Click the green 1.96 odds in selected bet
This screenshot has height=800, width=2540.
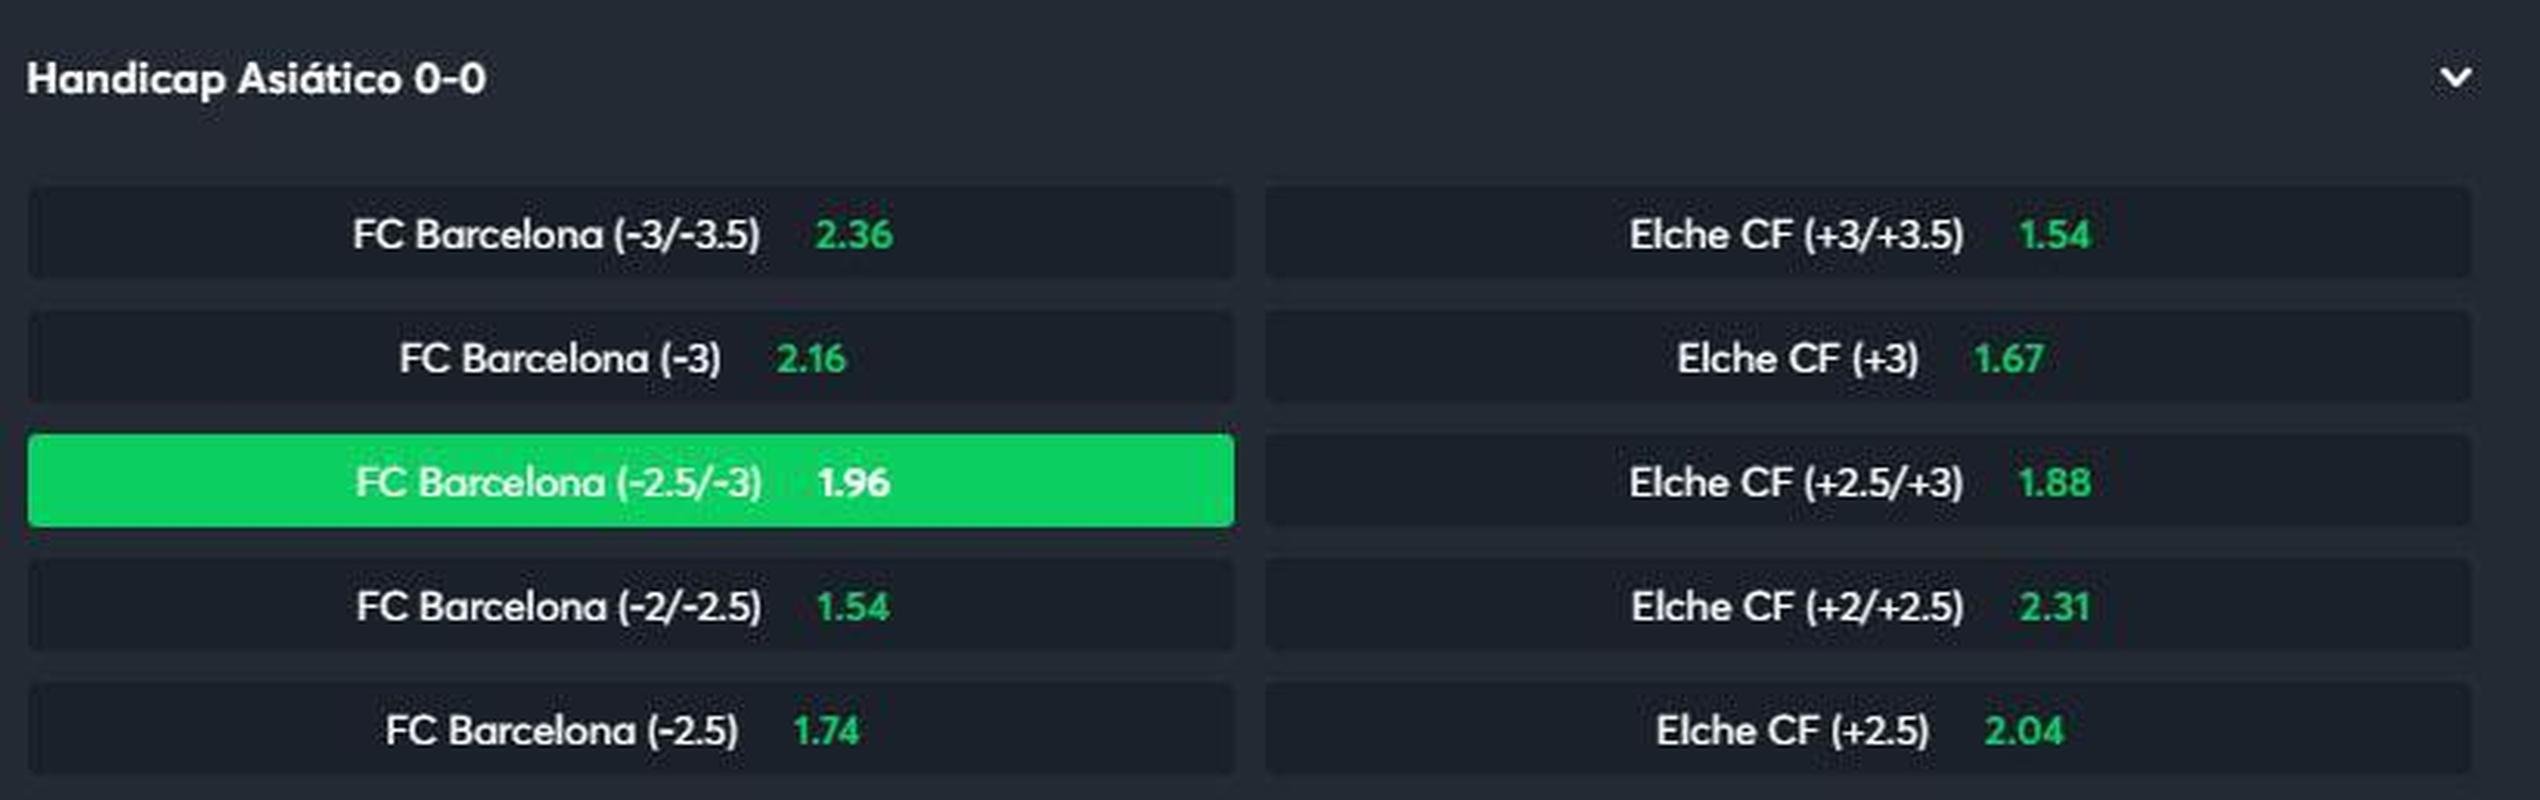[x=853, y=482]
